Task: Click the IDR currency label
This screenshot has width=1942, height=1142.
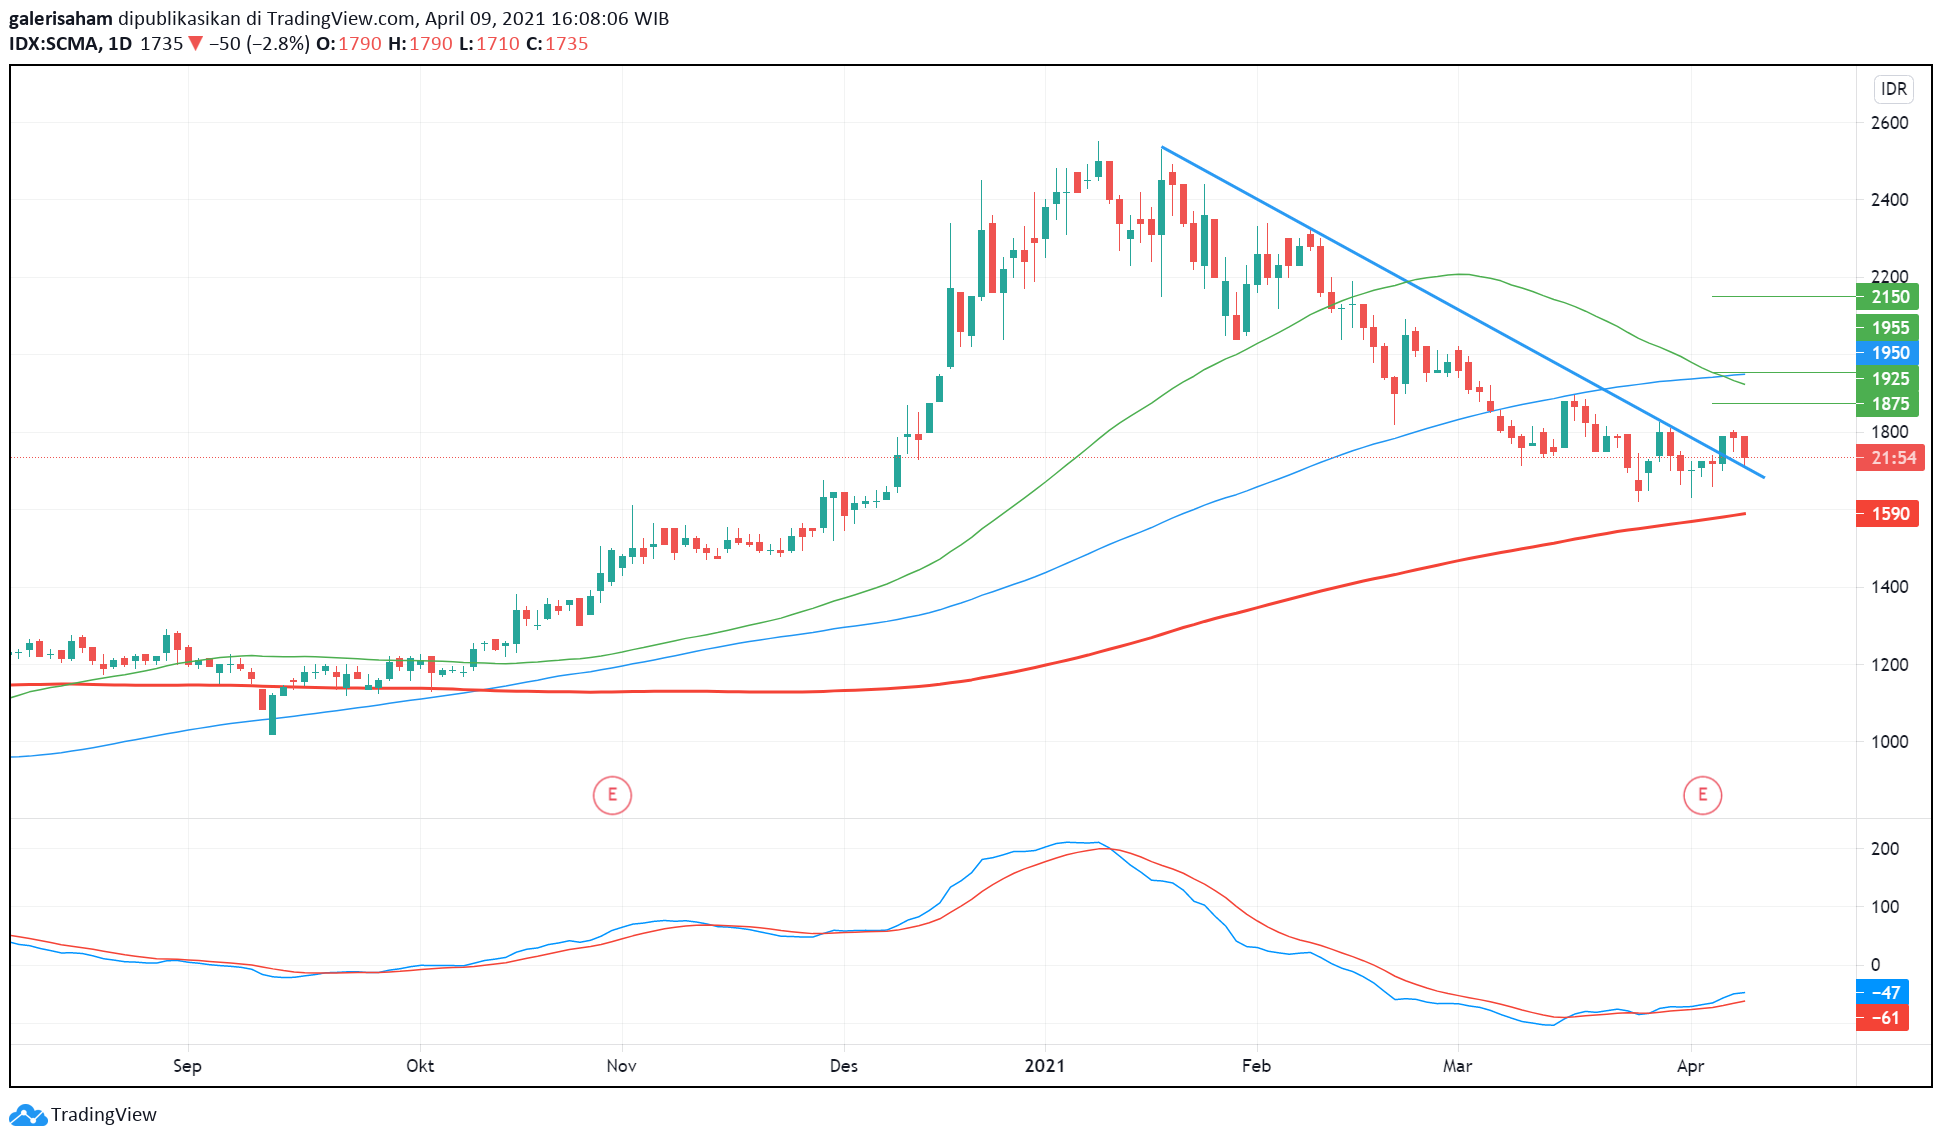Action: pyautogui.click(x=1893, y=89)
